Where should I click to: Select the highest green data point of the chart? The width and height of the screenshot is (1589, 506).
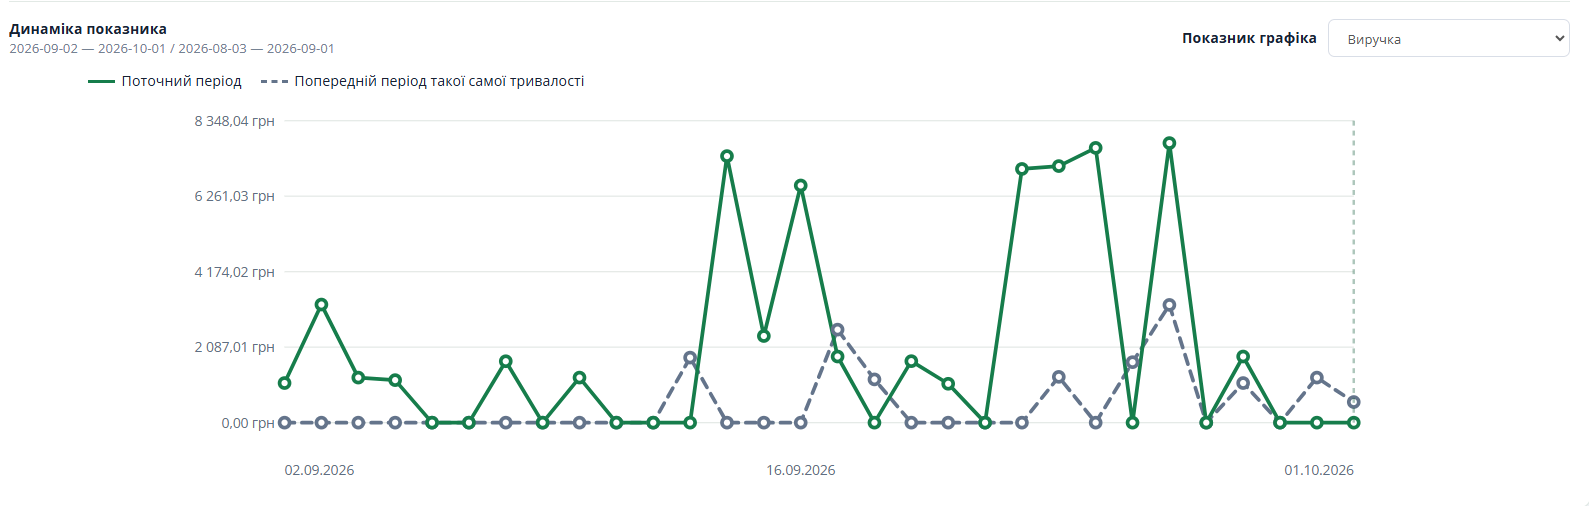pos(1169,143)
